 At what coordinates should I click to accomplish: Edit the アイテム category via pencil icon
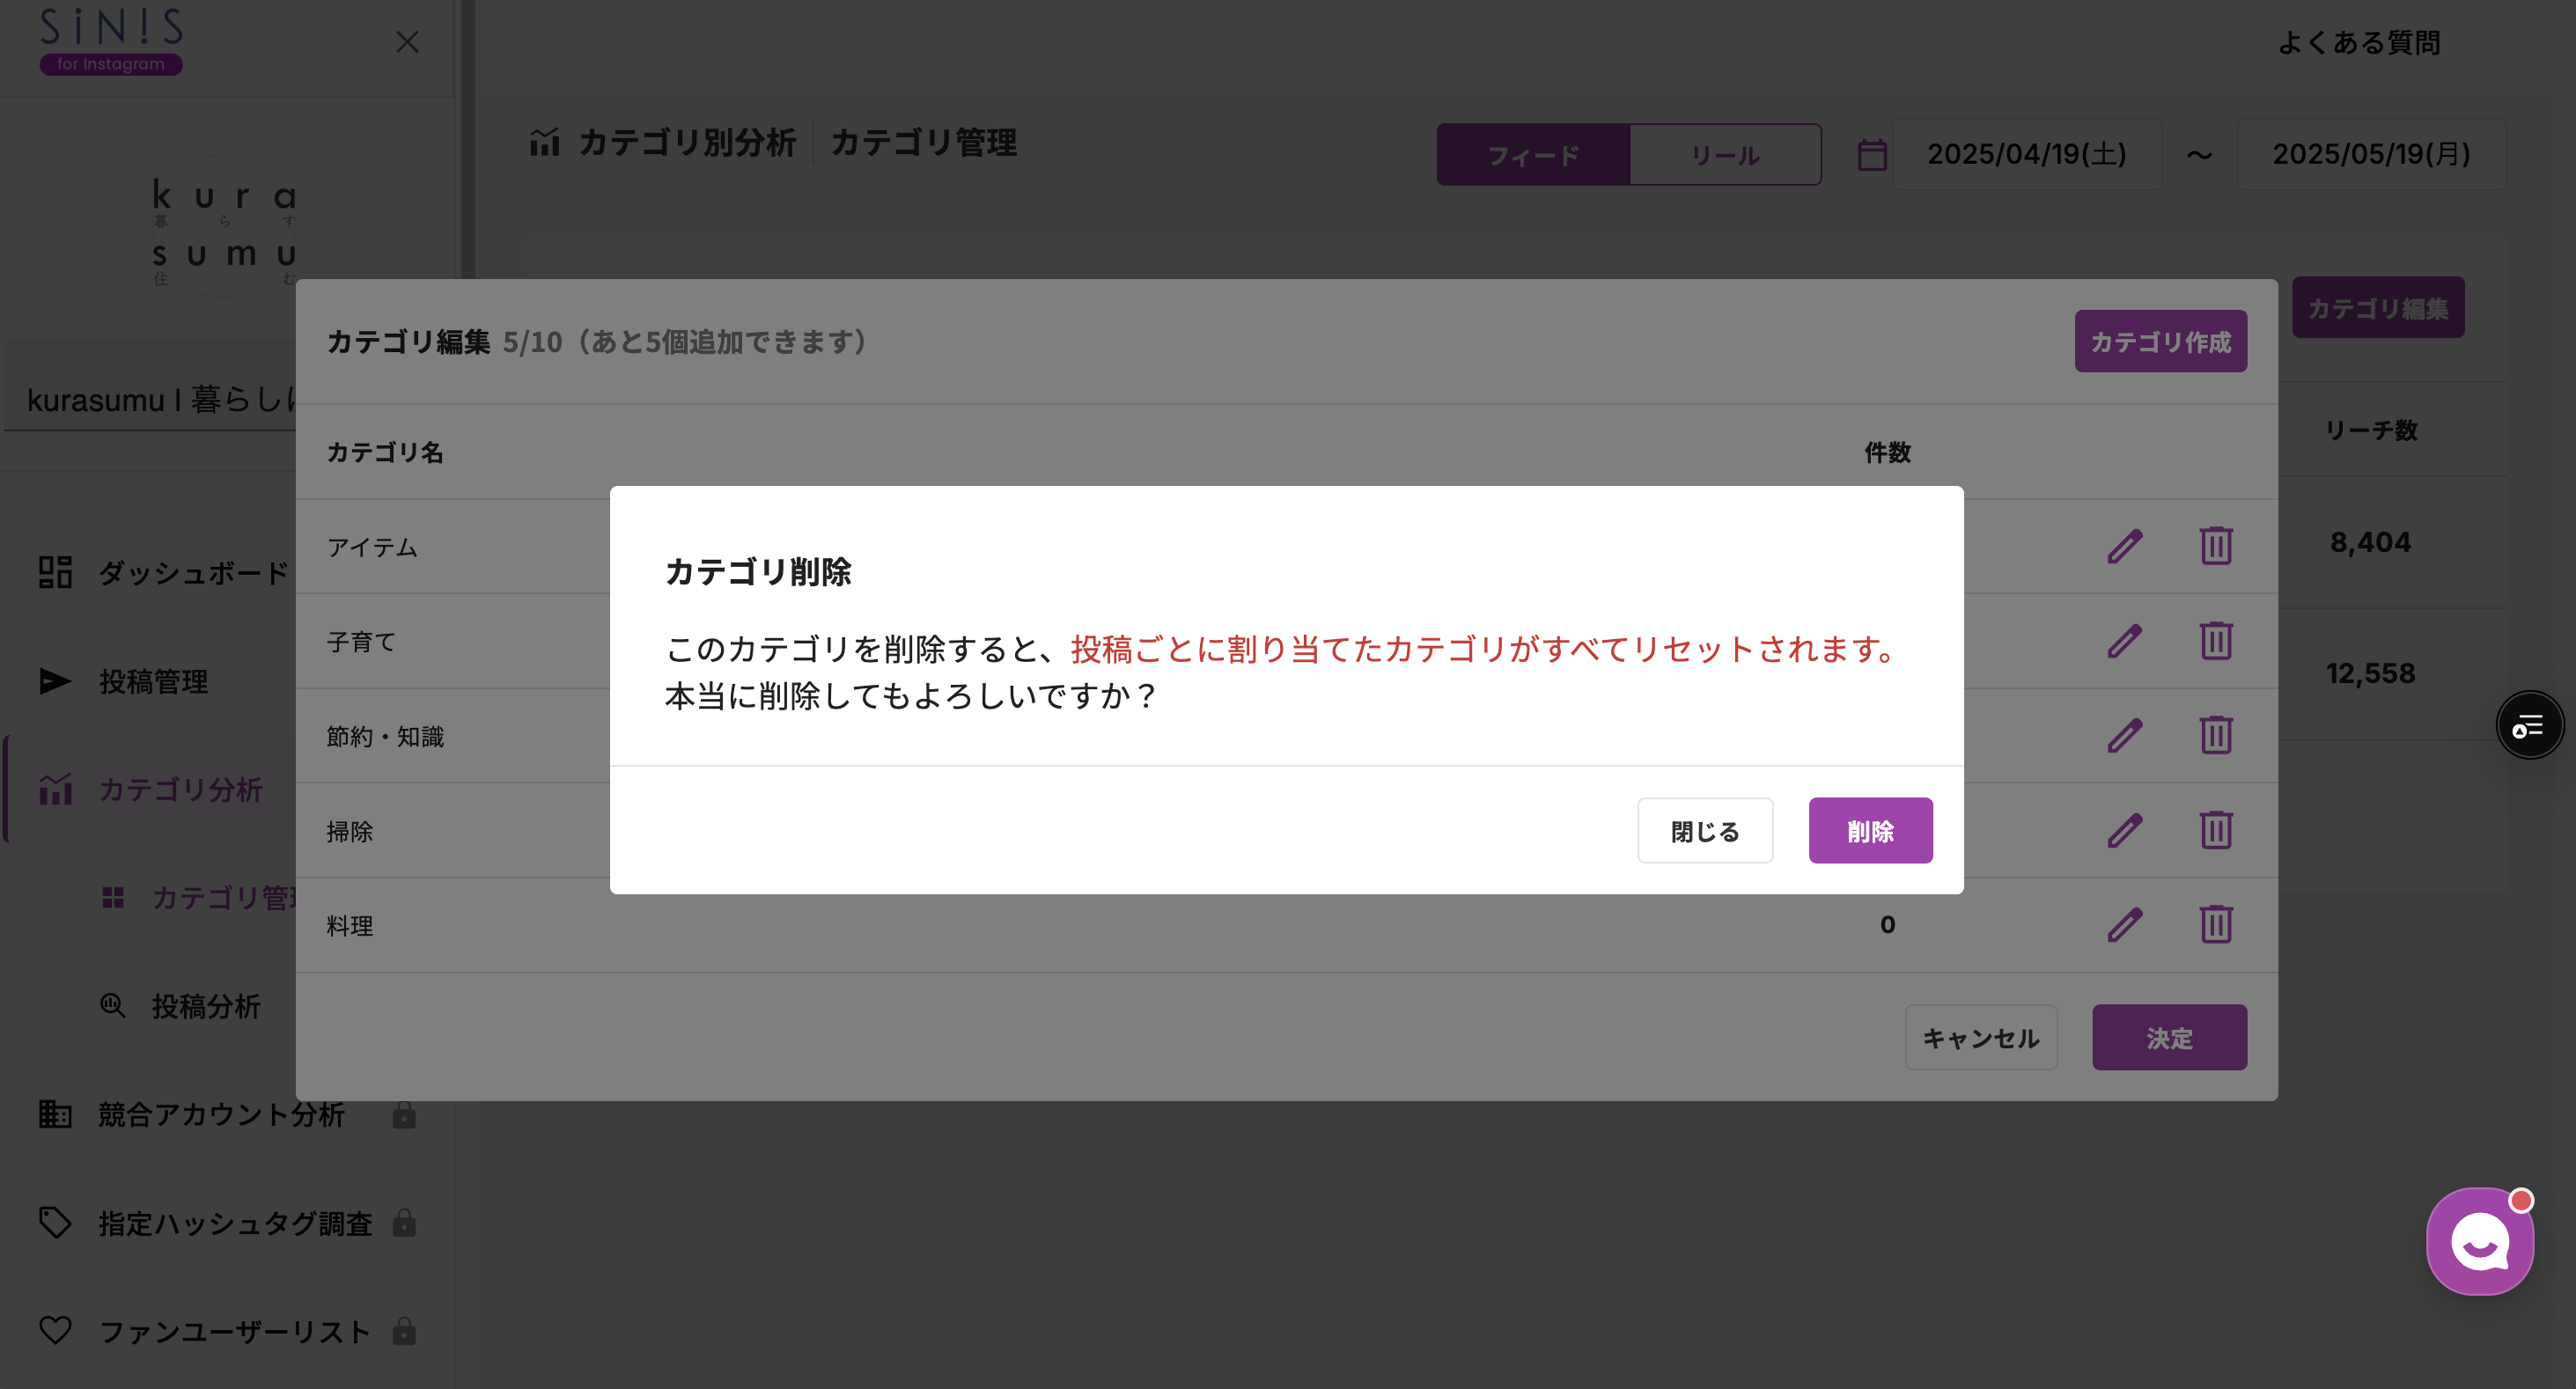pyautogui.click(x=2124, y=546)
